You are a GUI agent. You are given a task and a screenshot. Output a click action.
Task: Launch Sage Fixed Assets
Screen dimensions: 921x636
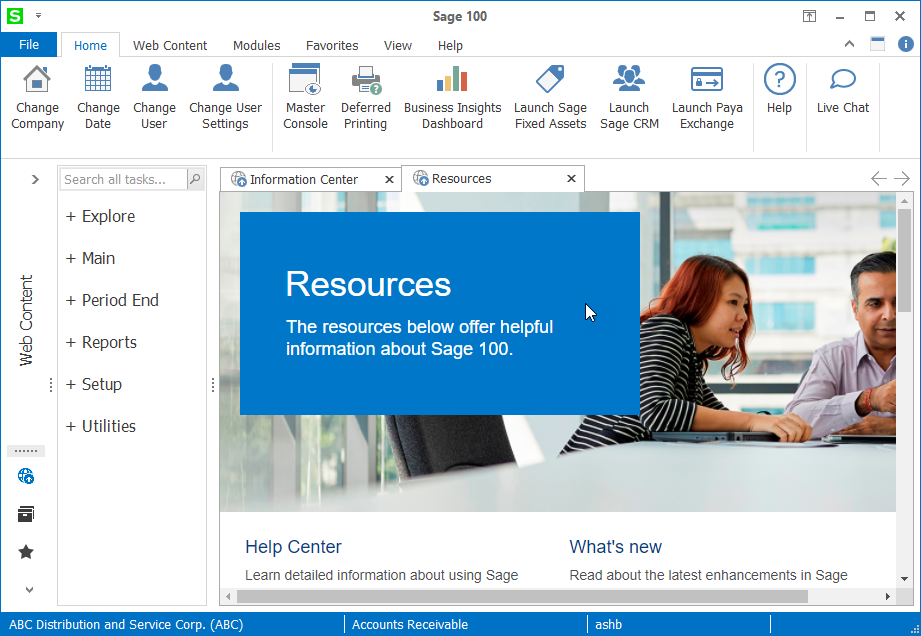click(x=550, y=80)
